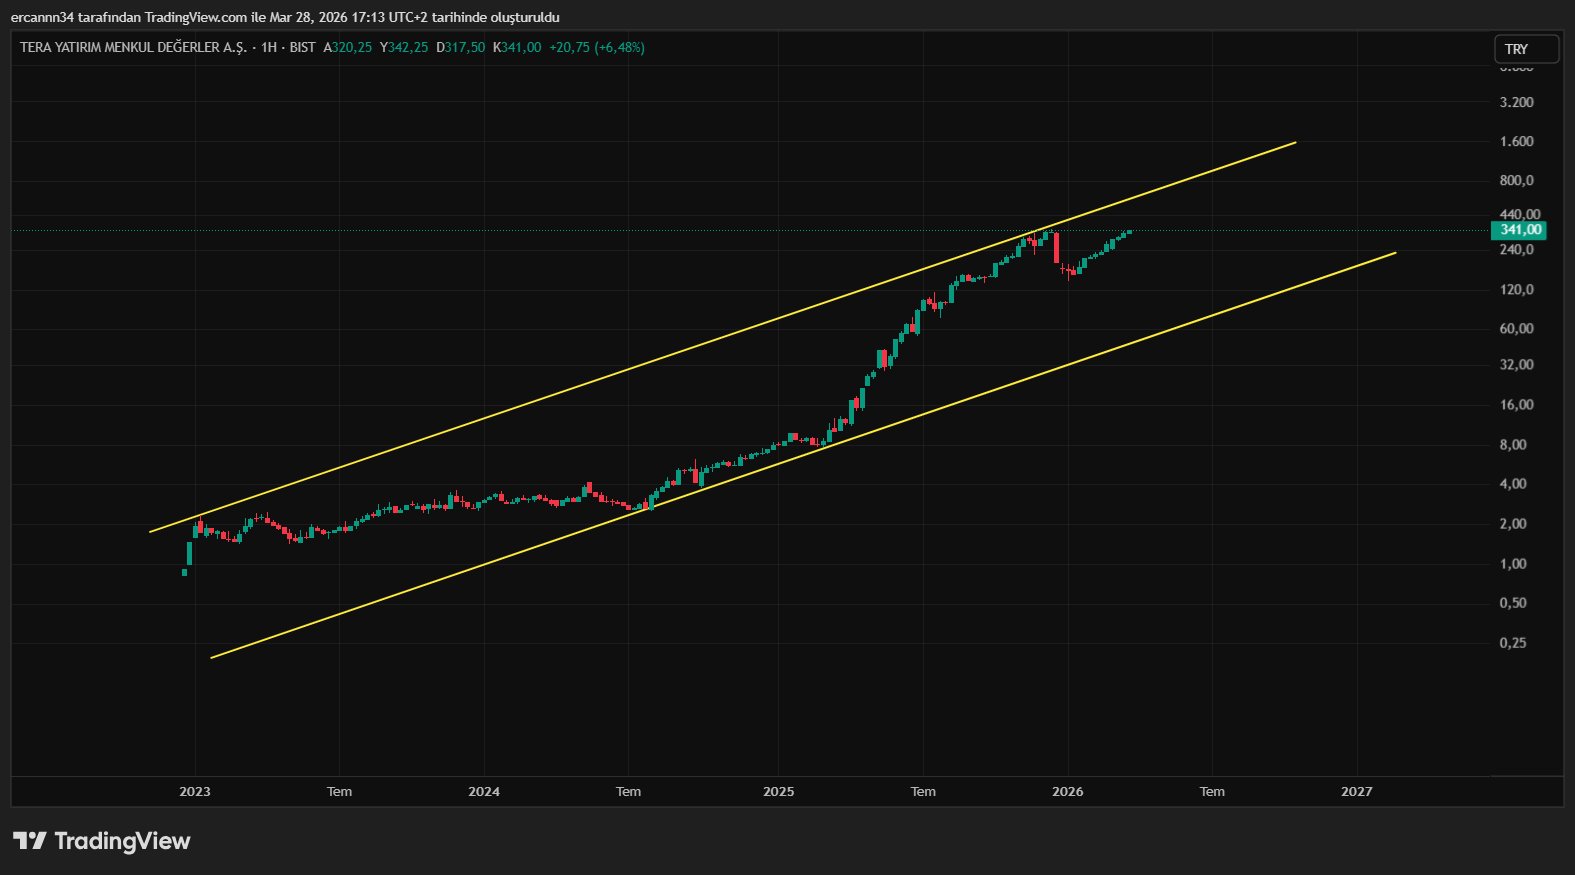Click the 0,25 price axis label
This screenshot has width=1575, height=875.
pos(1513,642)
